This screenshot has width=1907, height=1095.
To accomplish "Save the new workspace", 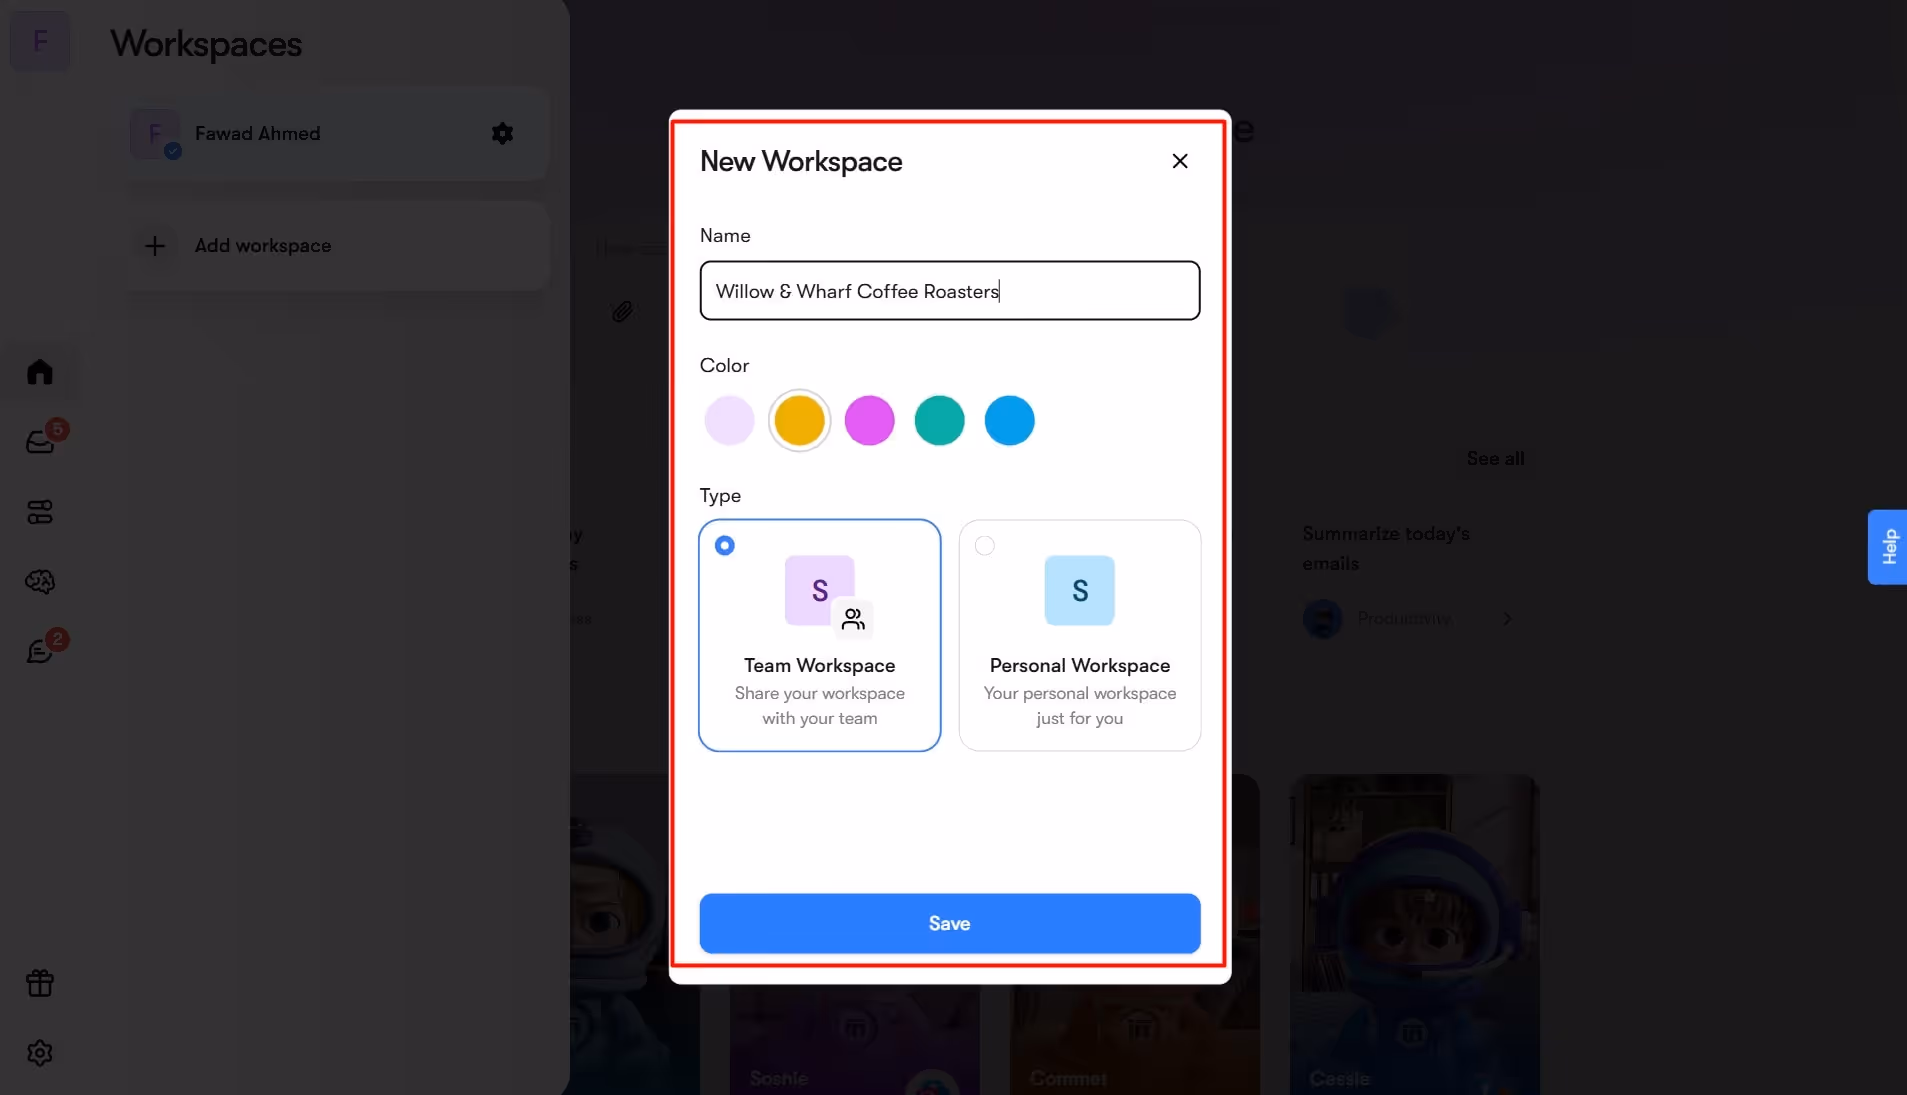I will [x=949, y=923].
